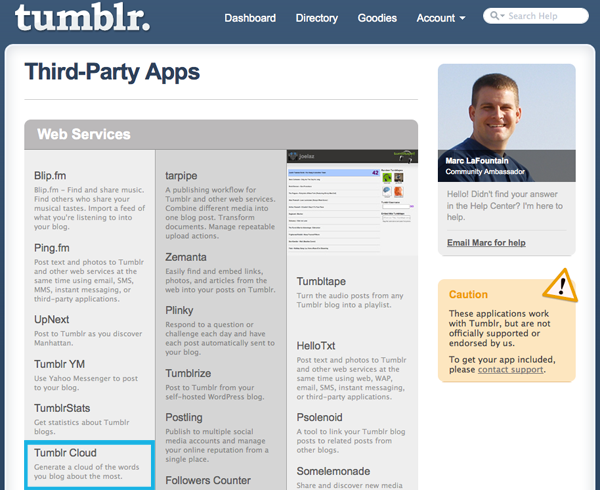Open the TumblrStats app link

coord(62,408)
